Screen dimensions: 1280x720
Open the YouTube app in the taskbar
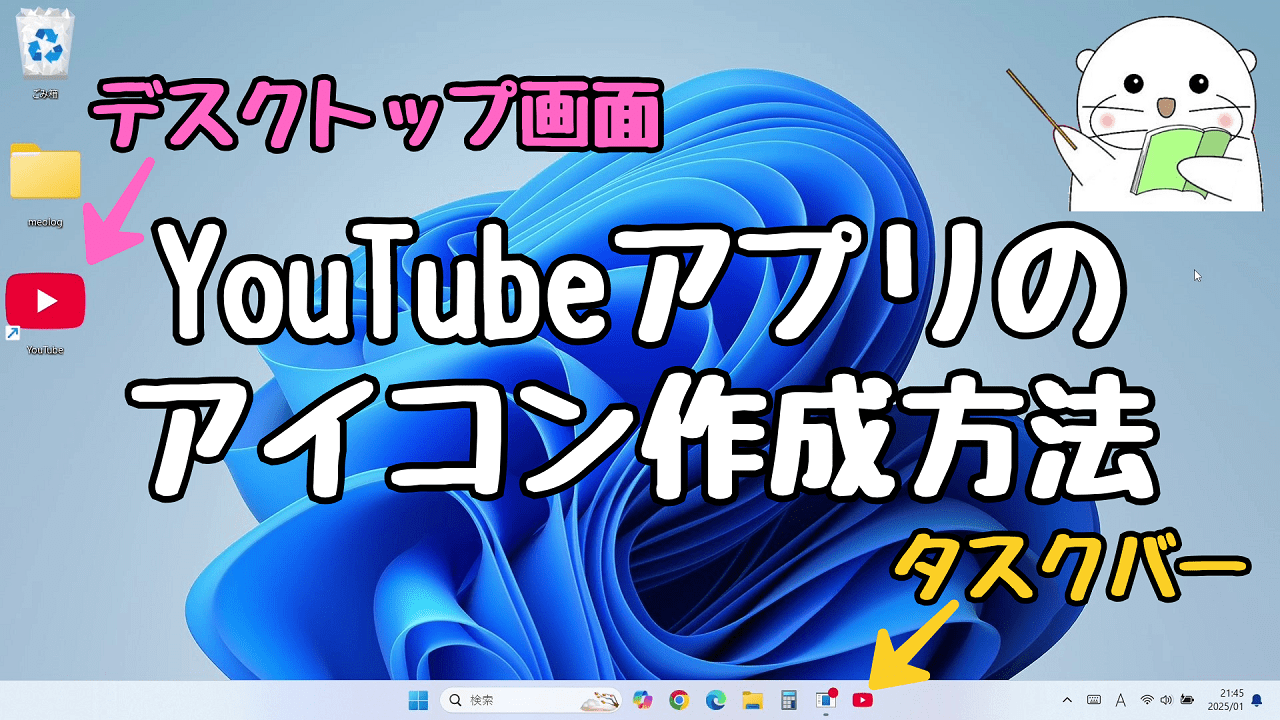coord(862,700)
